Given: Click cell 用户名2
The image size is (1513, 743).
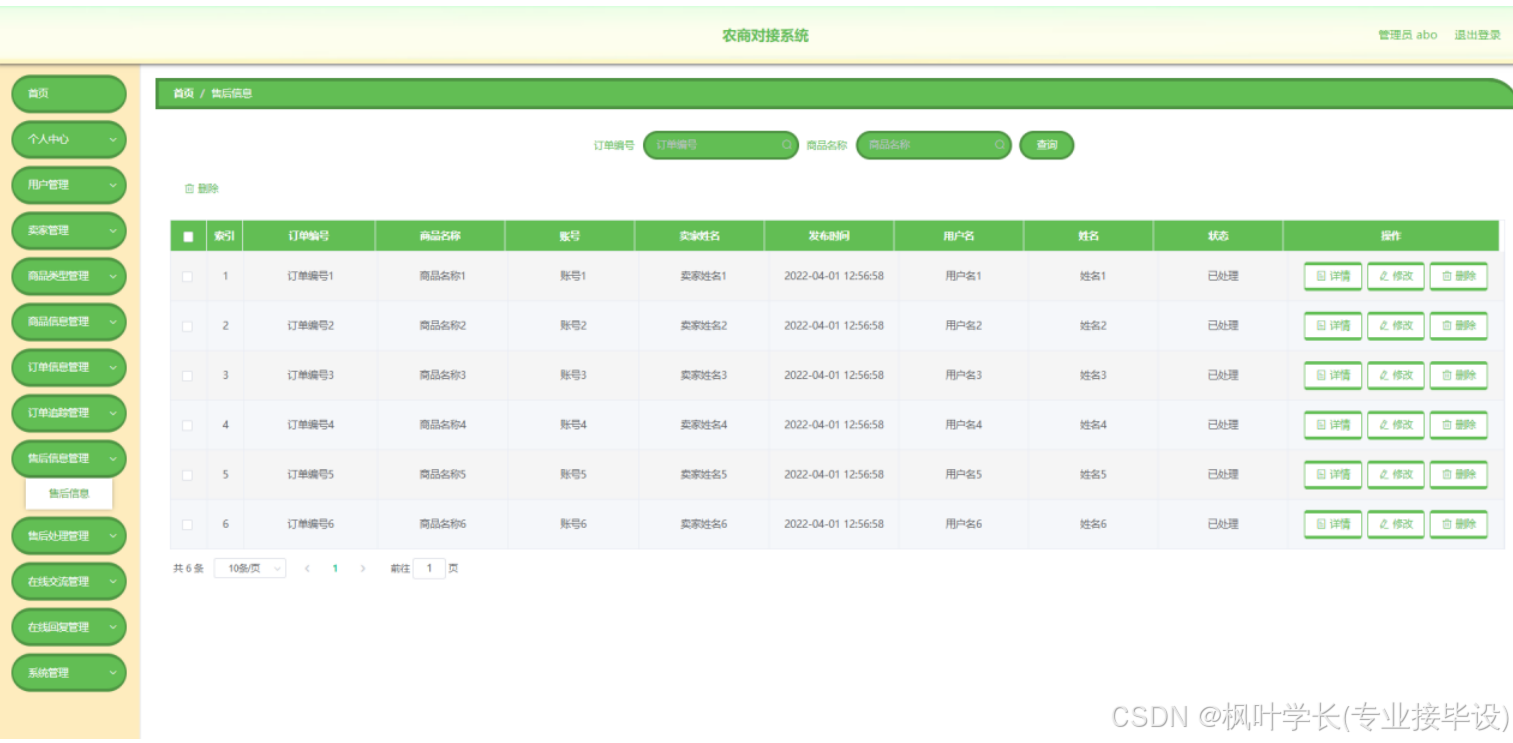Looking at the screenshot, I should click(x=963, y=326).
